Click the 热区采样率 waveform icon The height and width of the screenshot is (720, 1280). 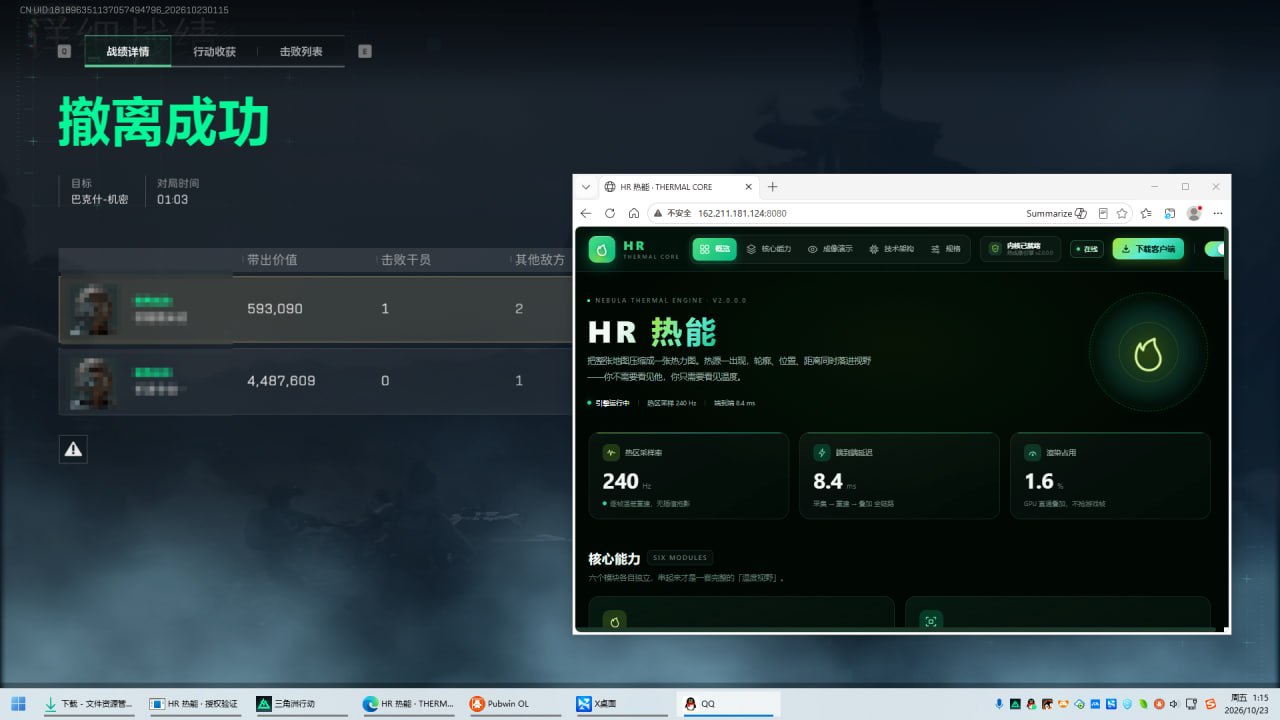[x=611, y=452]
